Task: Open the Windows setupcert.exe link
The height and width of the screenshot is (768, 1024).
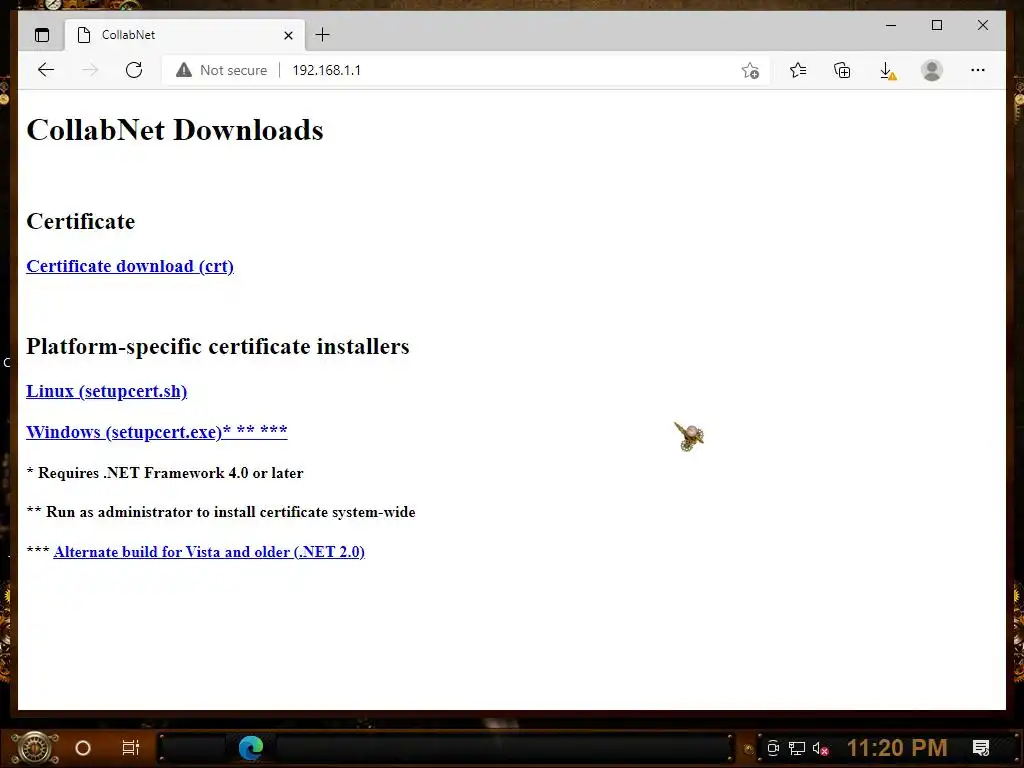Action: click(157, 432)
